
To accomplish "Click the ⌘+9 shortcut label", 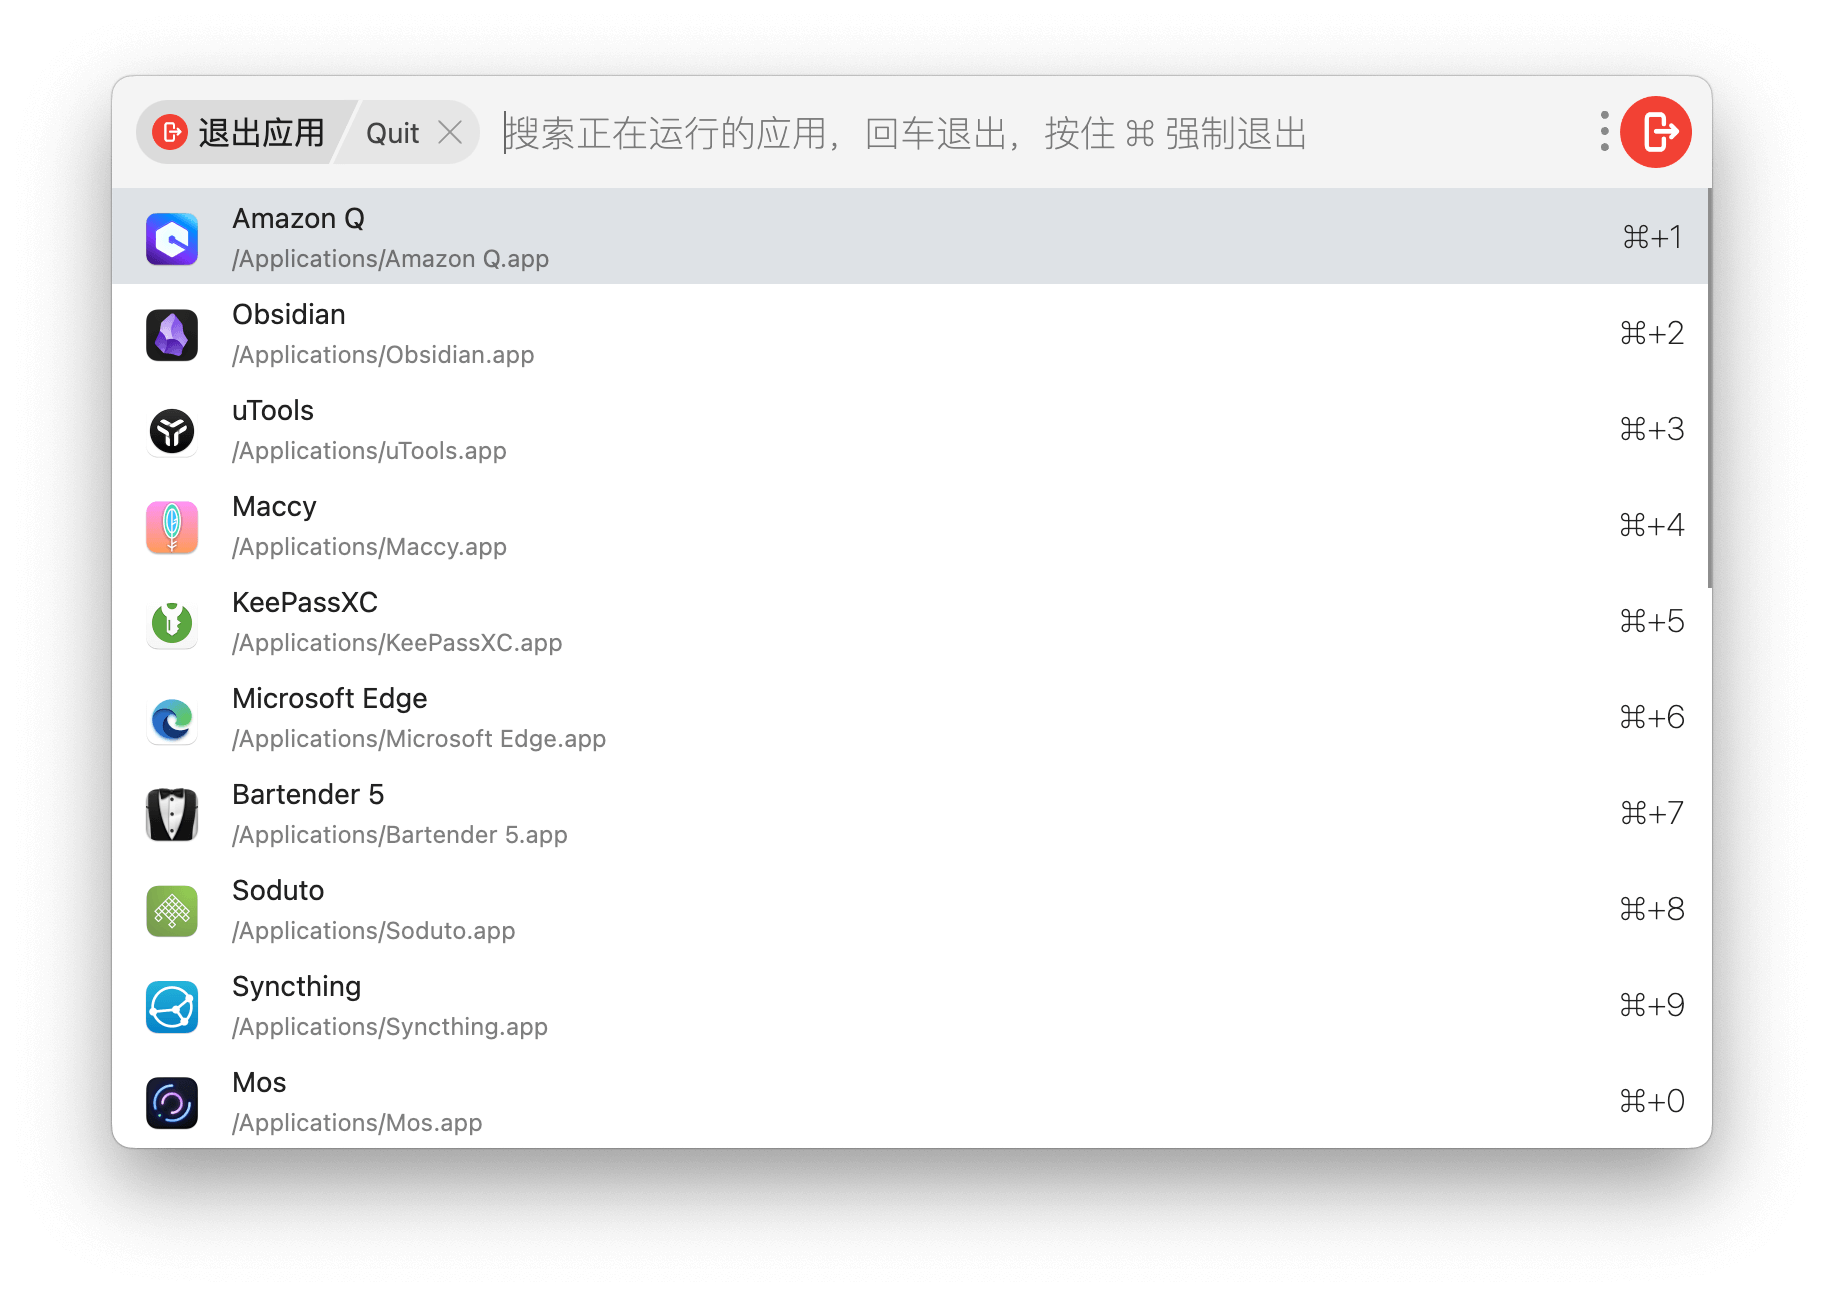I will coord(1652,1005).
